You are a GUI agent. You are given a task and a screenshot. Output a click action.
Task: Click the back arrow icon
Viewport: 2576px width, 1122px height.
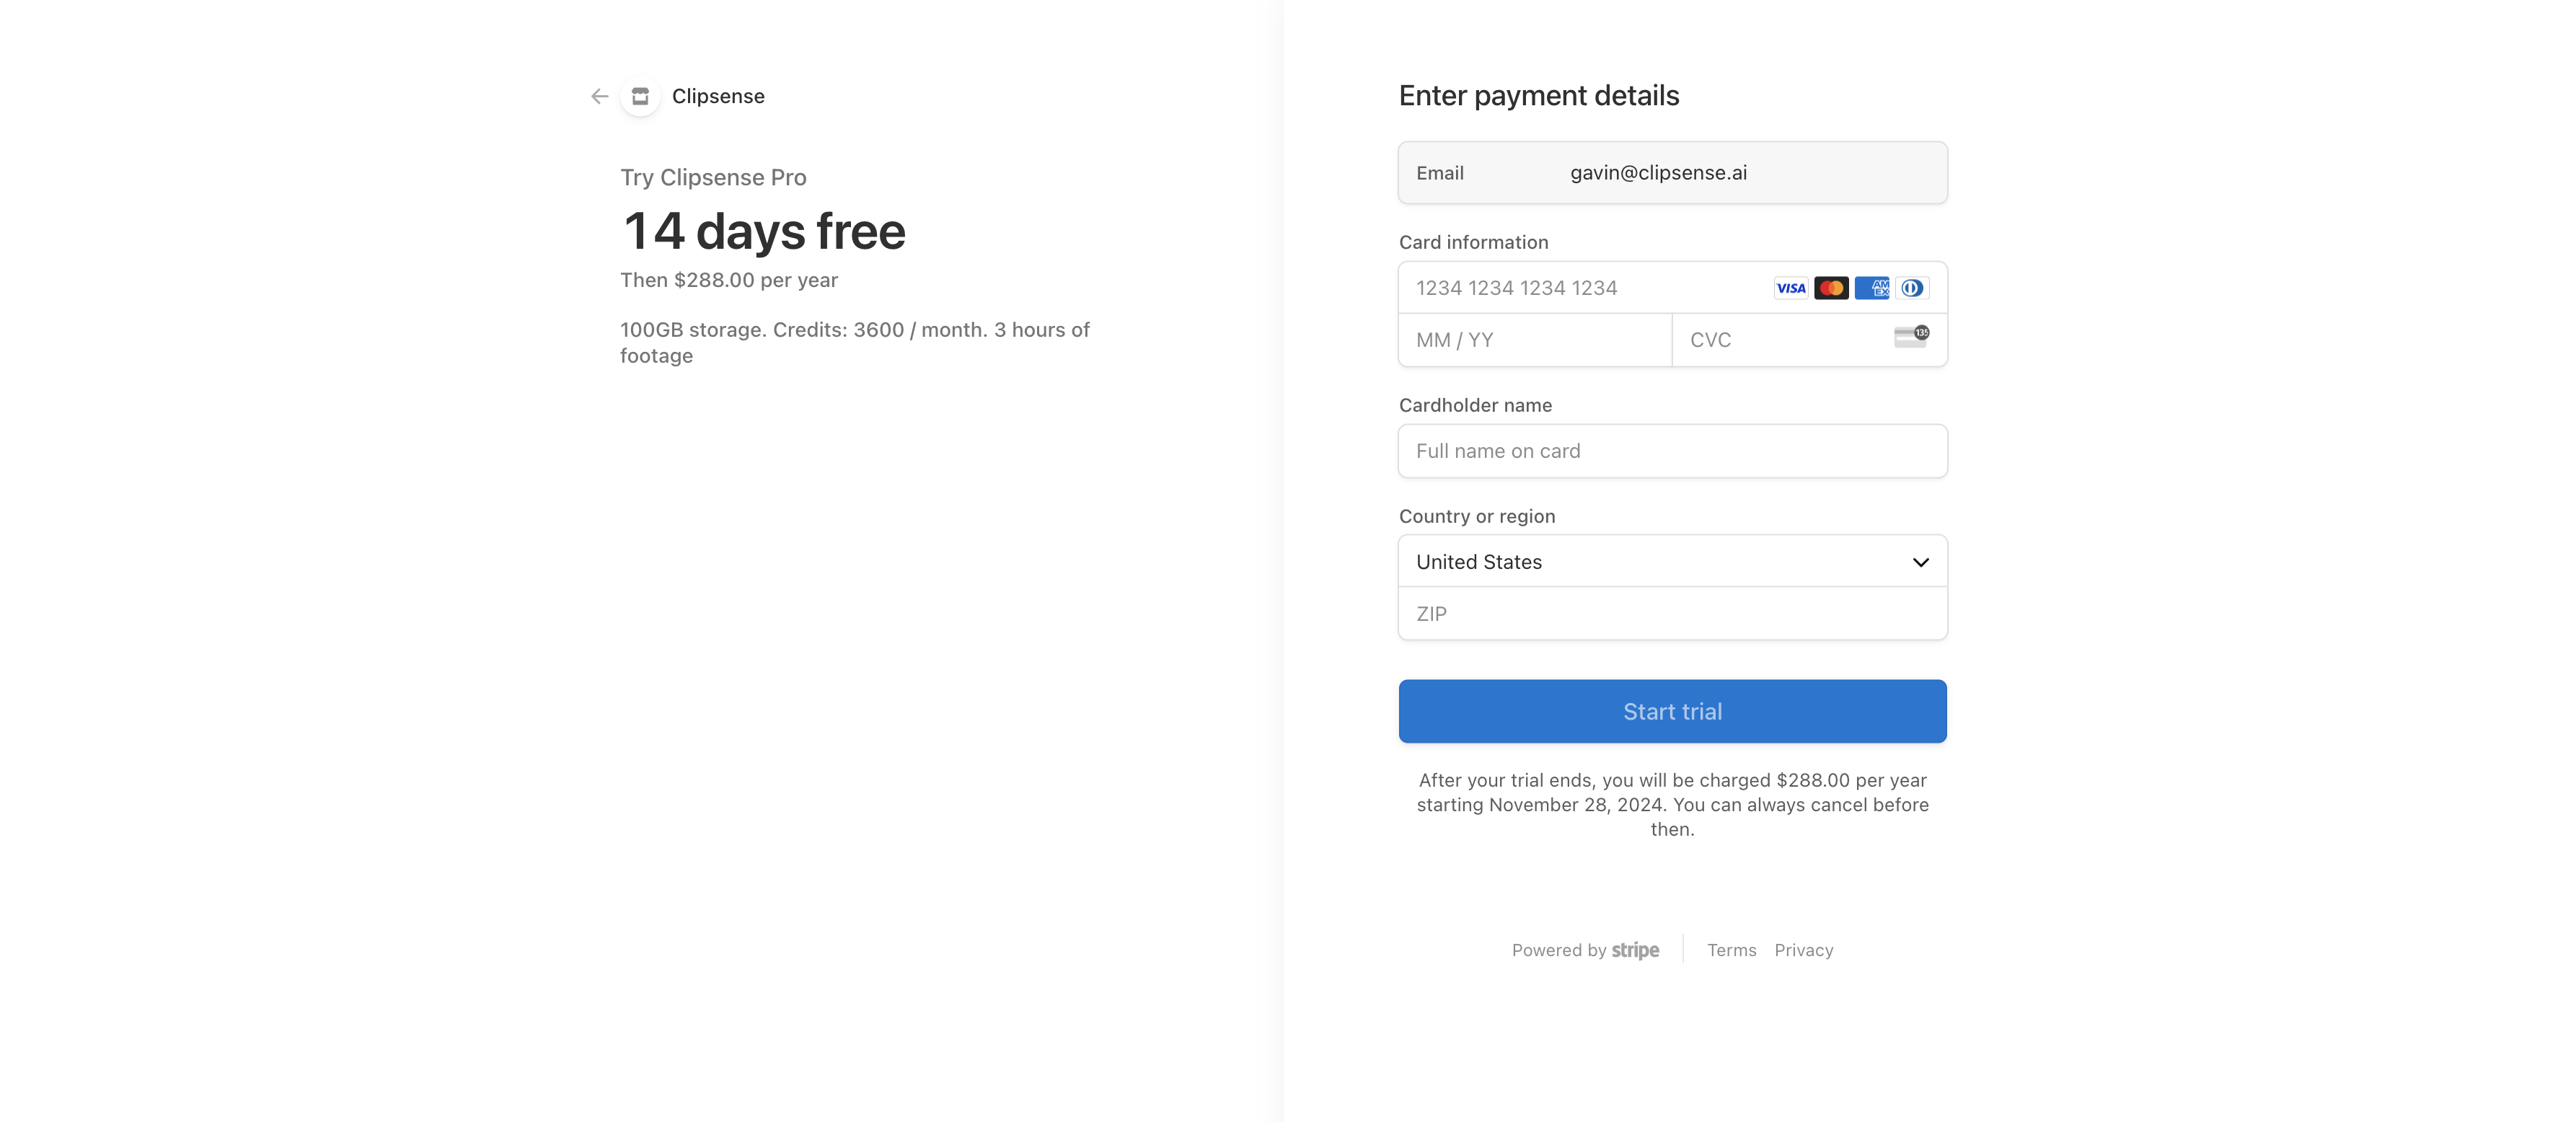(599, 96)
